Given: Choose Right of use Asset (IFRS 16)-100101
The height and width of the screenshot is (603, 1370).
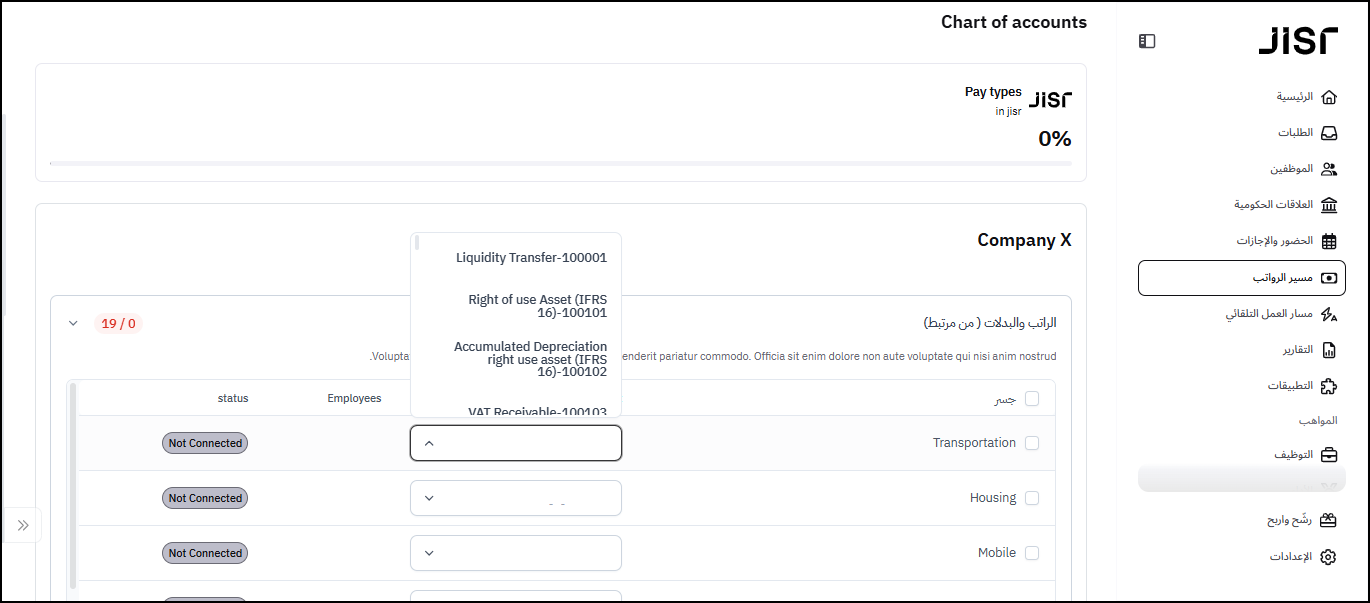Looking at the screenshot, I should [537, 306].
